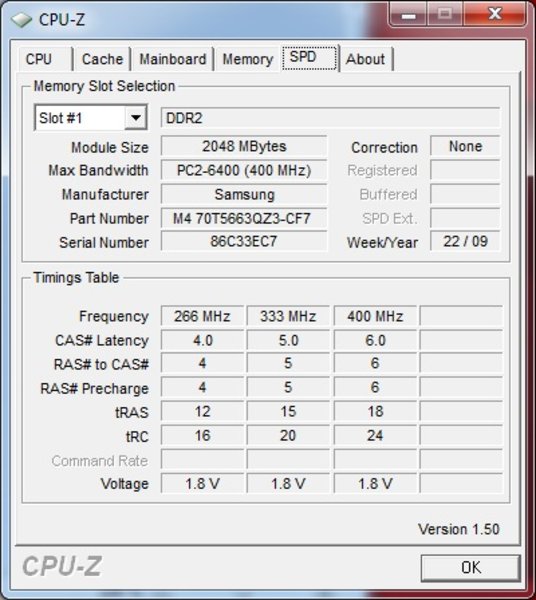Click the Timings Table group heading

point(76,277)
